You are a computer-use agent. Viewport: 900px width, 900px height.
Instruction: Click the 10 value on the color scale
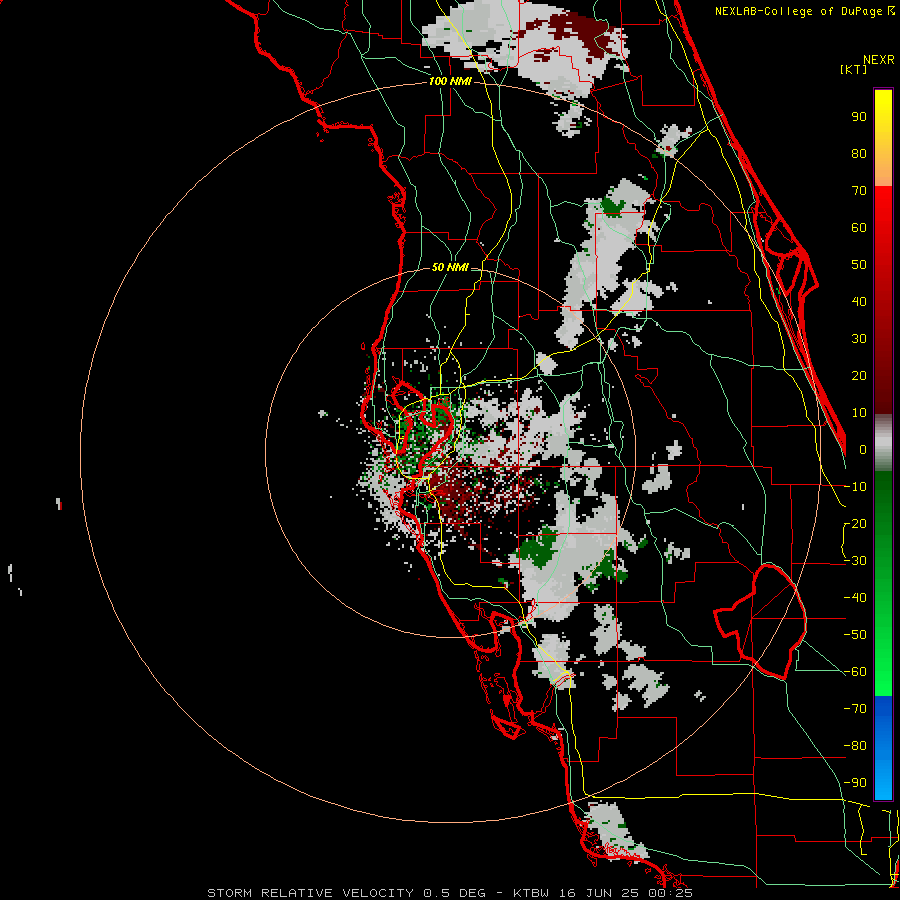pos(859,413)
